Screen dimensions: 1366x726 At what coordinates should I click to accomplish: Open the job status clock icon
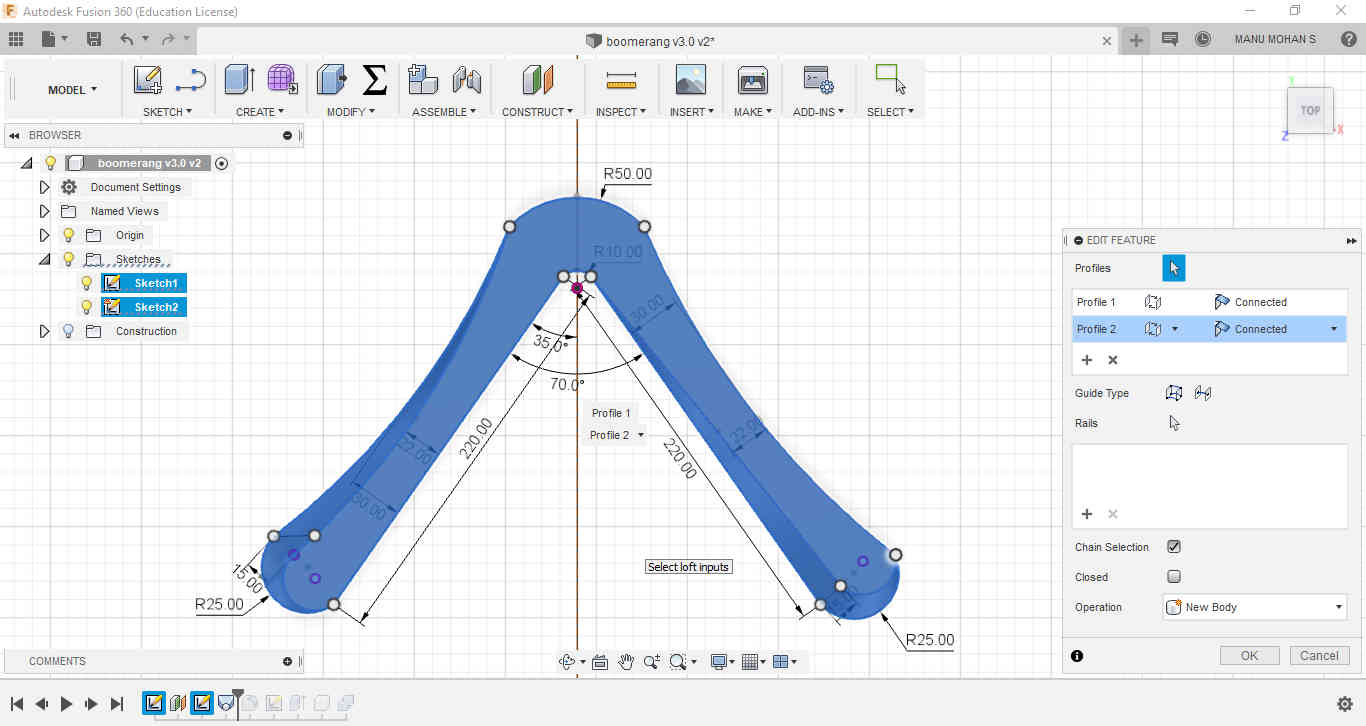click(1203, 39)
